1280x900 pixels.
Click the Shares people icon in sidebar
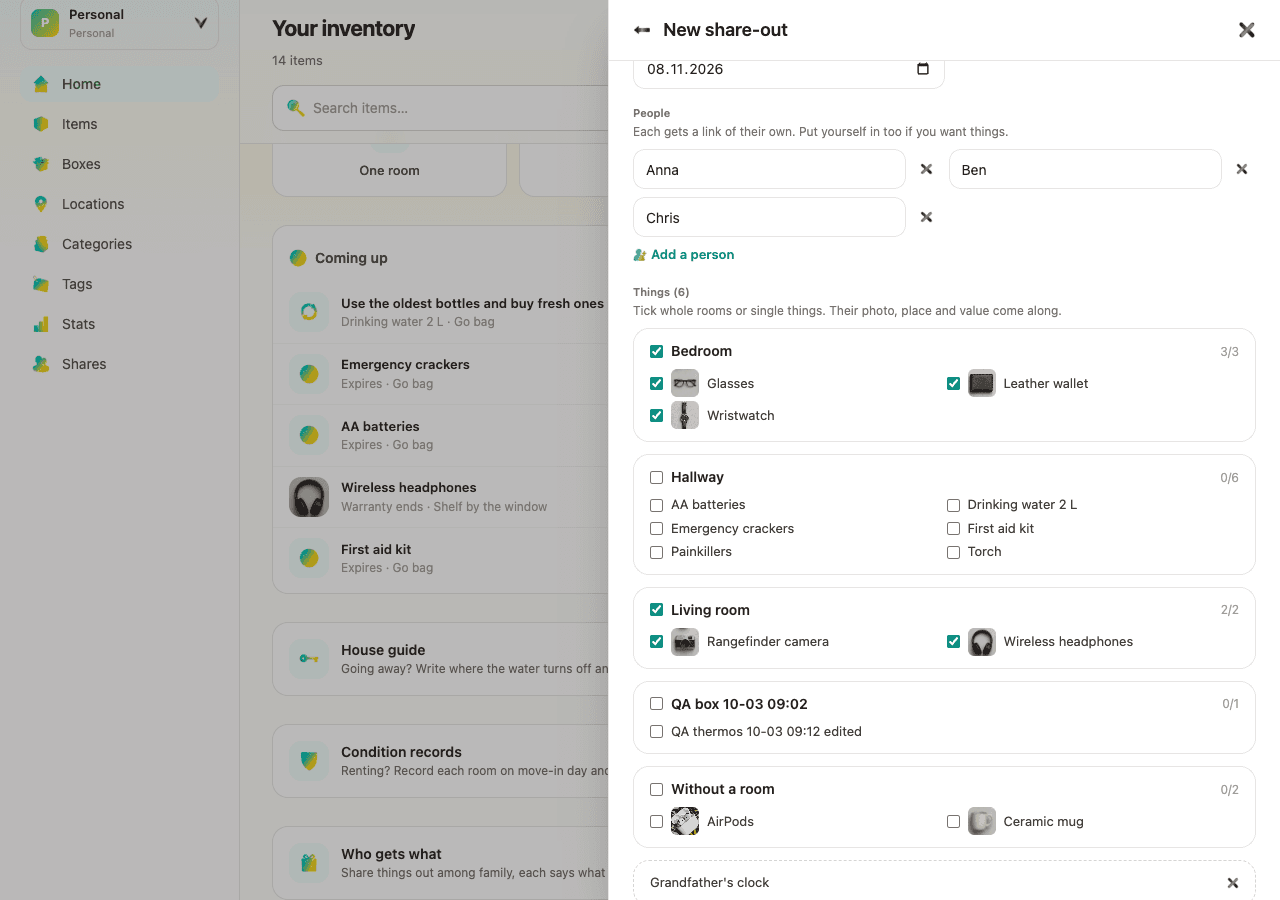[41, 364]
